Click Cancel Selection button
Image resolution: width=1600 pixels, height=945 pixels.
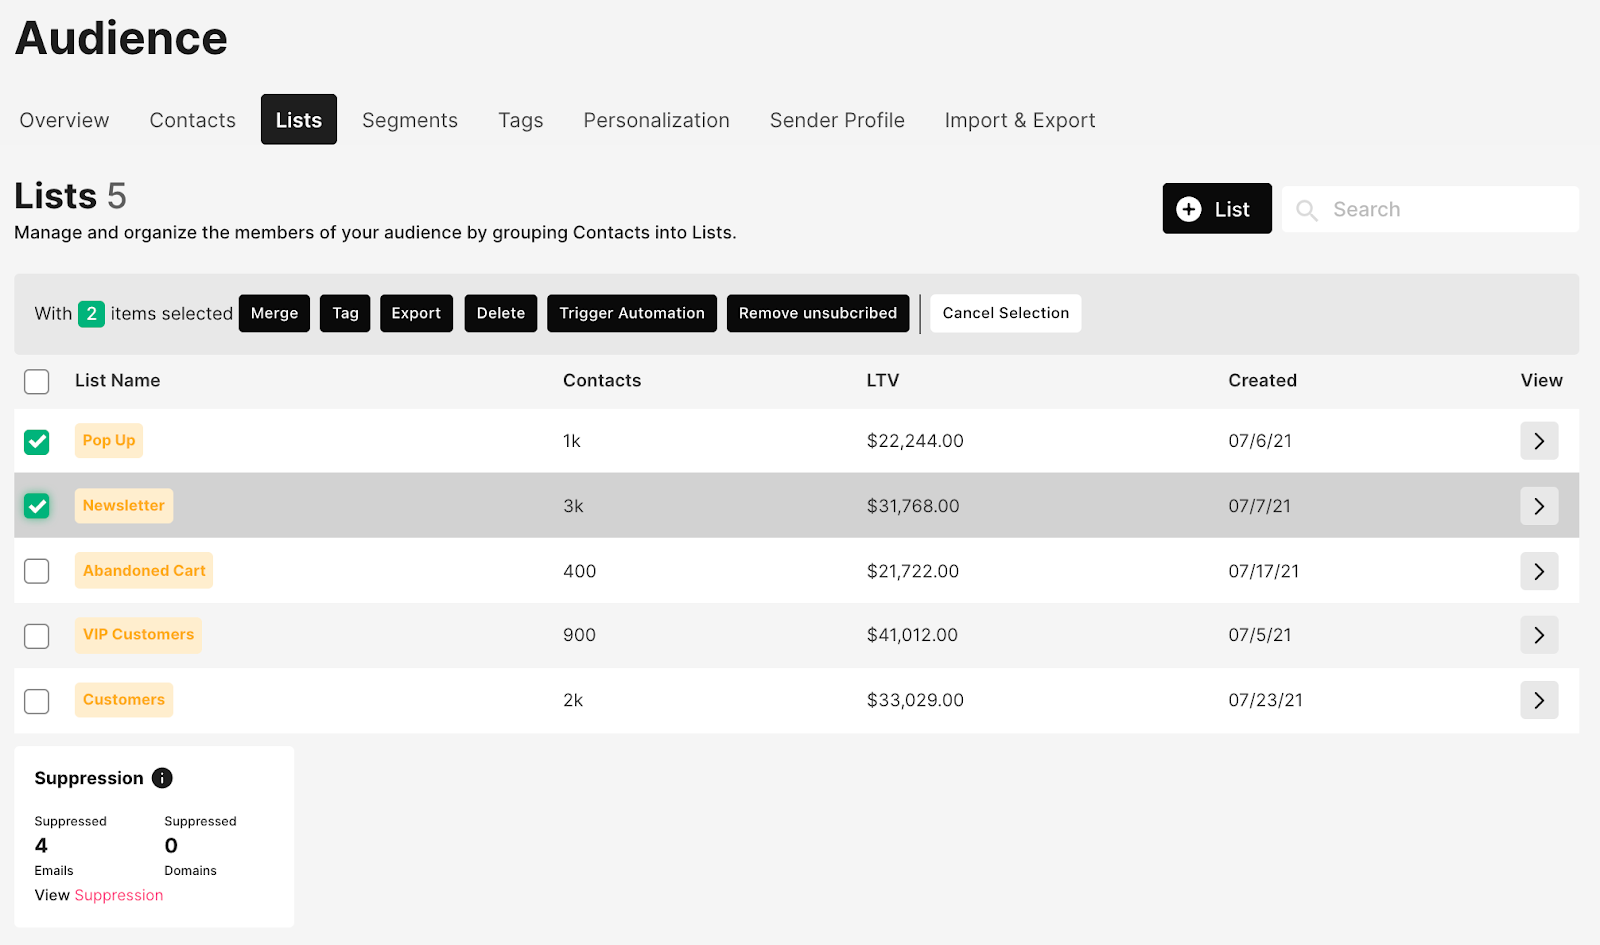[x=1005, y=313]
